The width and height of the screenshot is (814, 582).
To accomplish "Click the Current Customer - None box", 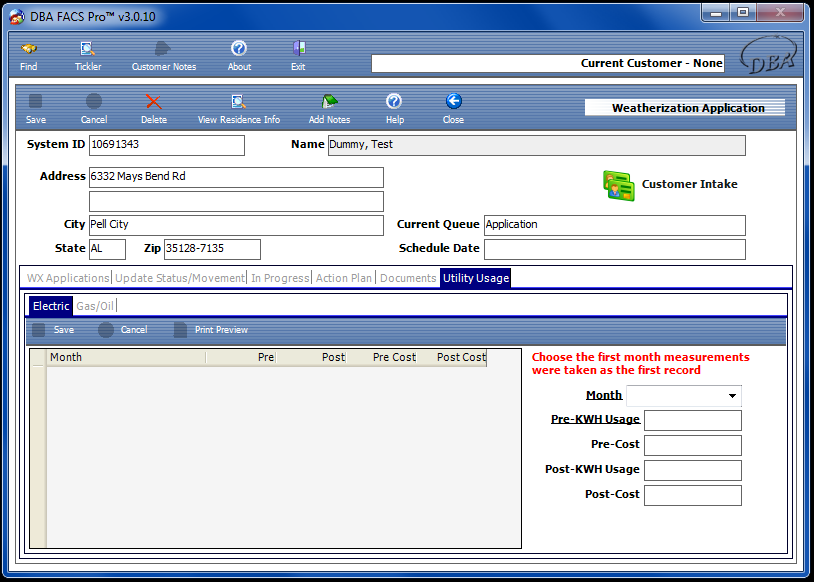I will (548, 63).
